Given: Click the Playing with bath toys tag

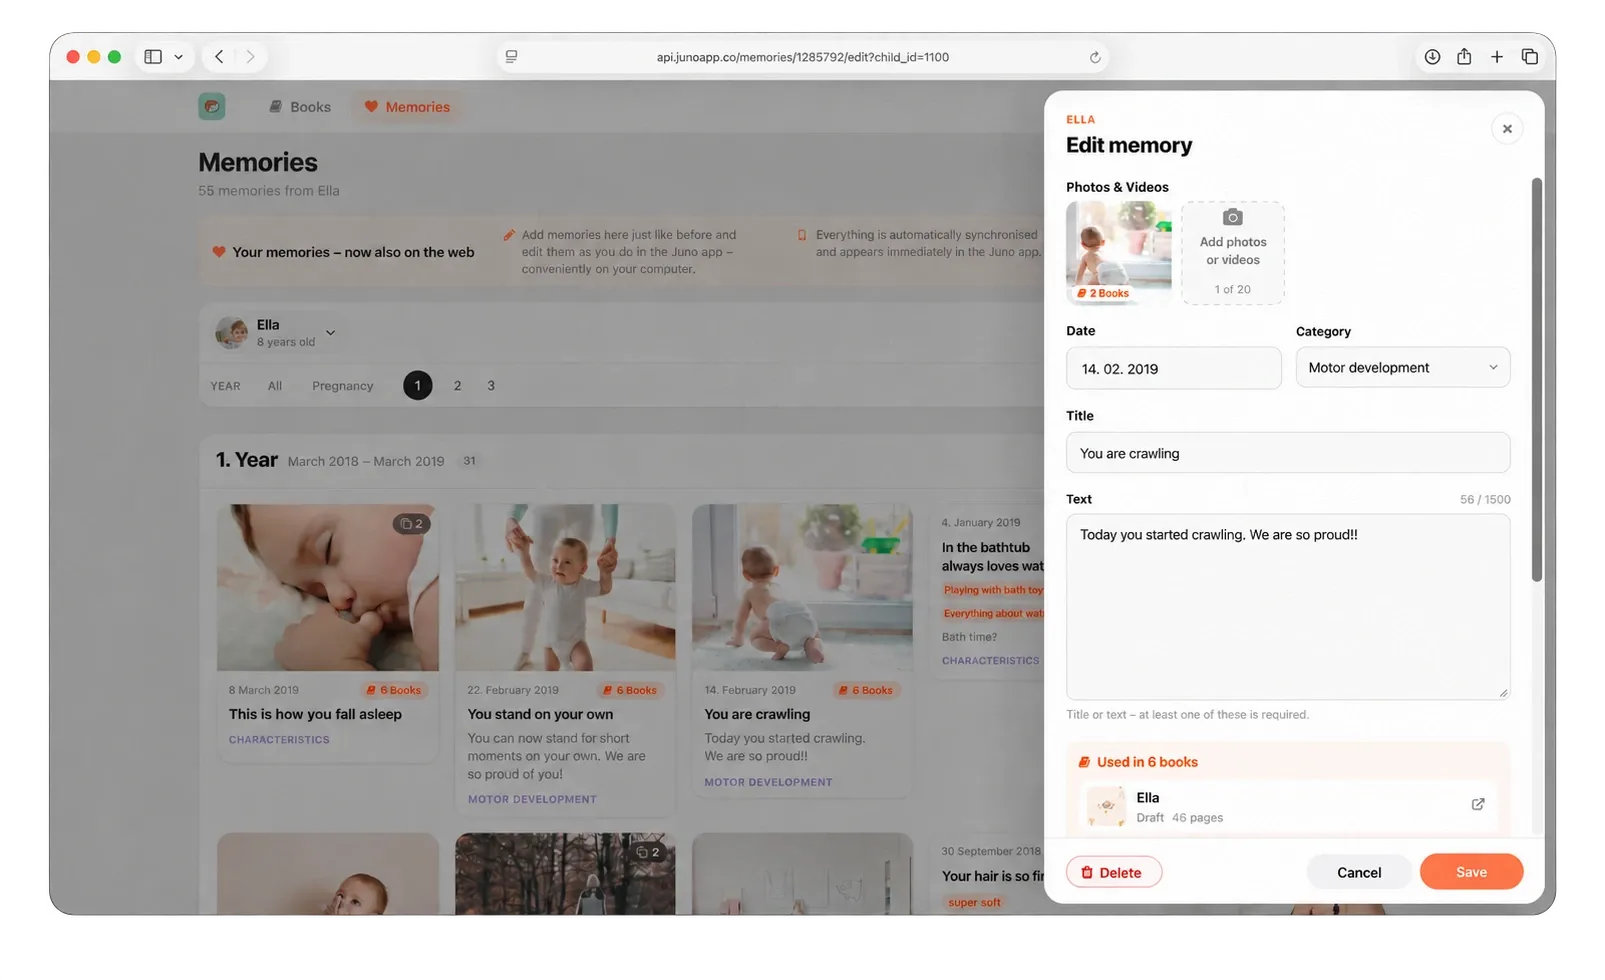Looking at the screenshot, I should [992, 590].
